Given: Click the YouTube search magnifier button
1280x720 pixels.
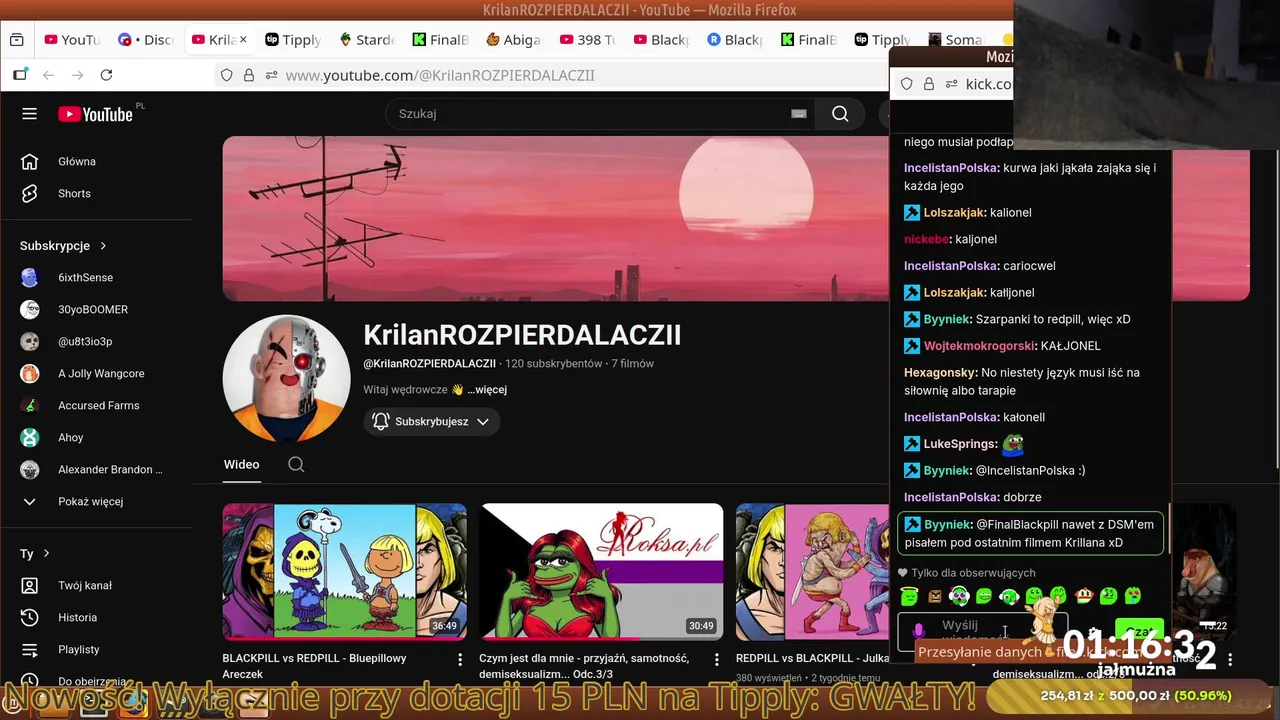Looking at the screenshot, I should pos(840,114).
